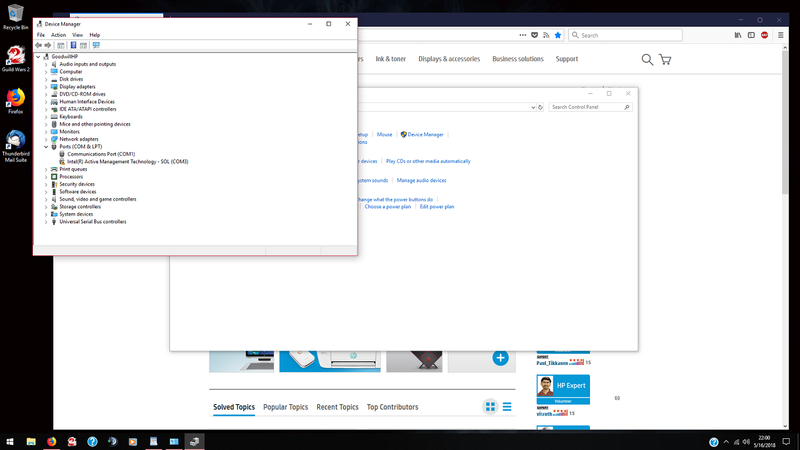
Task: Select Intel(R) Active Management Technology - SOL (COM3)
Action: (x=128, y=162)
